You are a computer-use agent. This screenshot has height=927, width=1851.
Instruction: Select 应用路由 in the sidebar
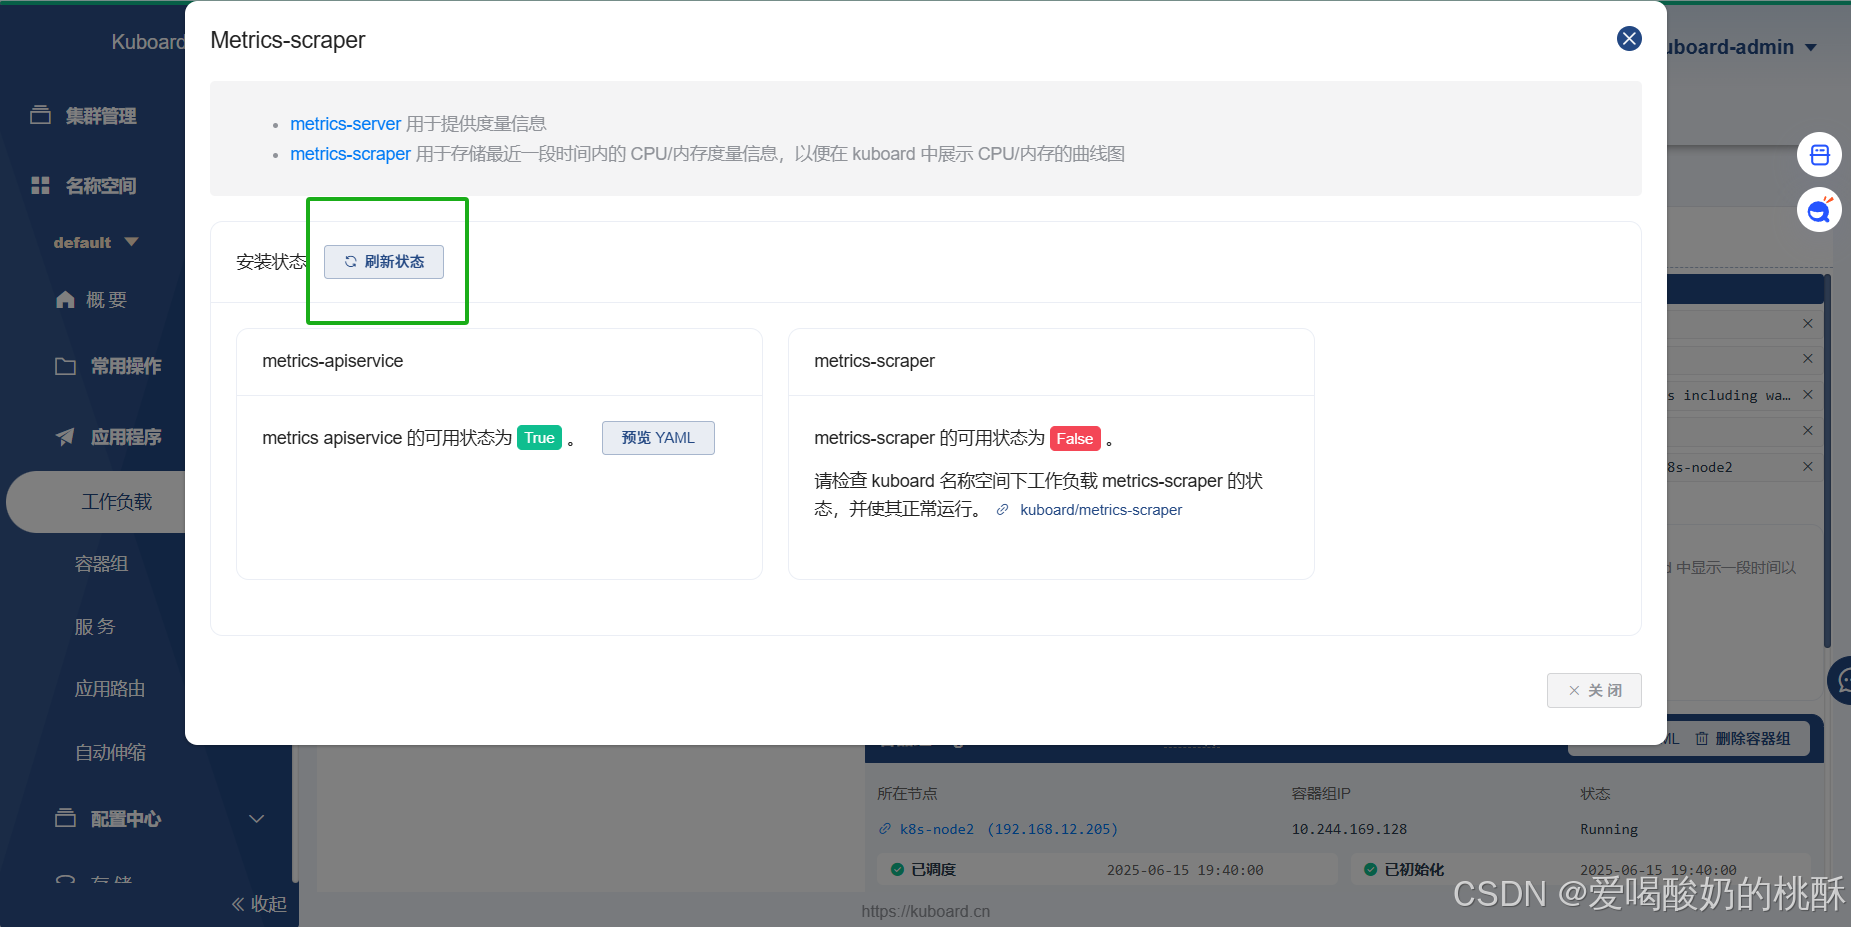(110, 689)
